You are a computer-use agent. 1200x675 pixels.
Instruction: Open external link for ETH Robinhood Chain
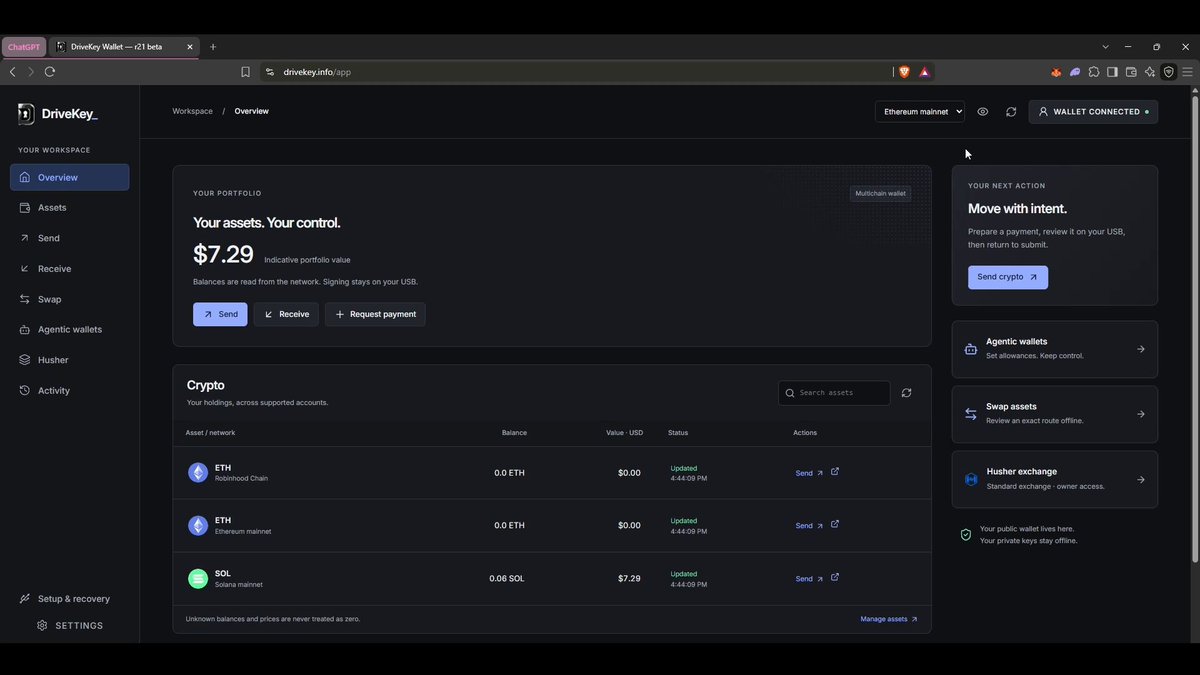click(x=835, y=472)
